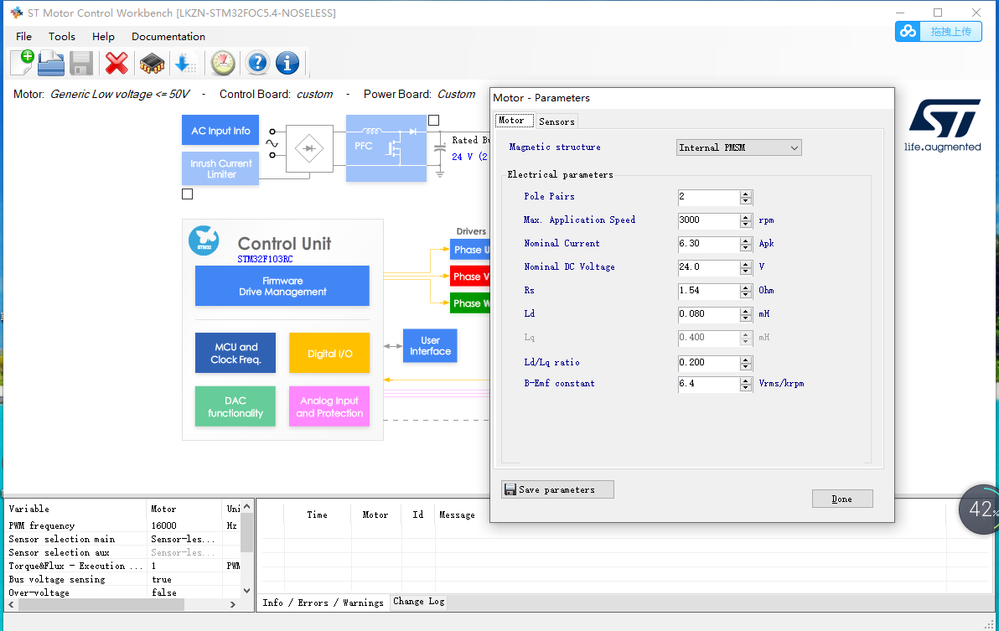Toggle the checkbox beside the PFC block

click(433, 120)
